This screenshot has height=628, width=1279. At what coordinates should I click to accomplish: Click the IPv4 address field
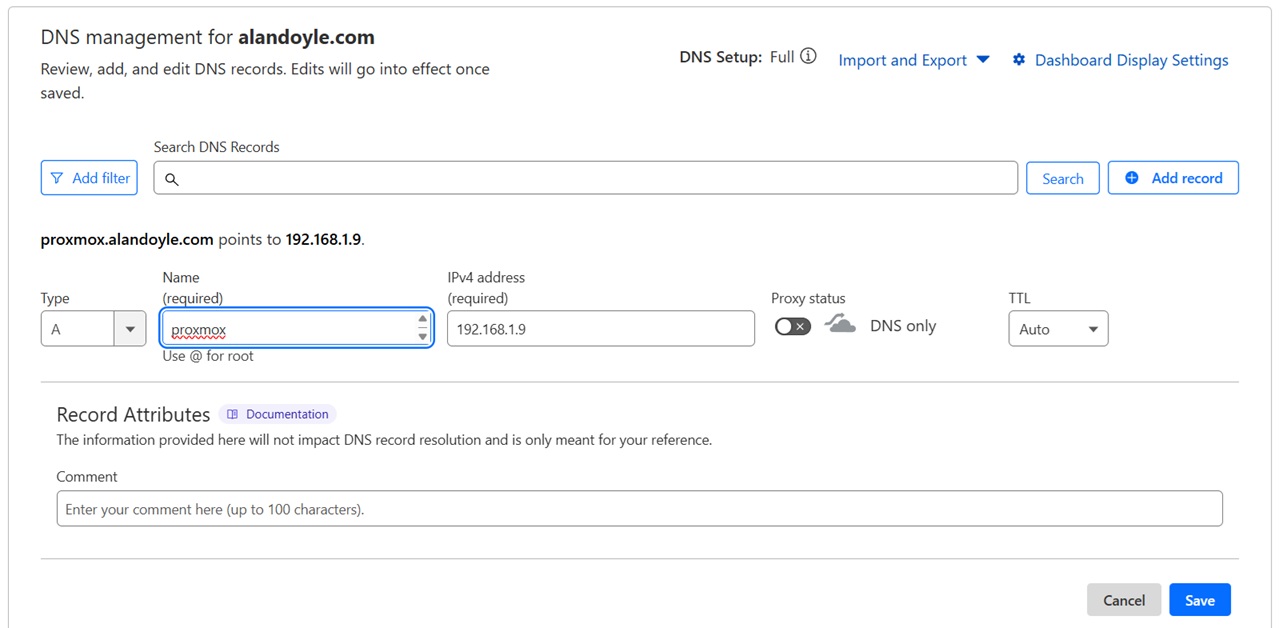(x=601, y=329)
